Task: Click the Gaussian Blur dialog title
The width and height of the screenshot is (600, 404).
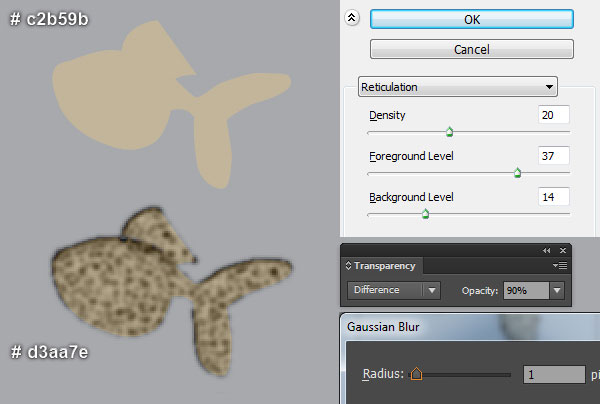Action: (x=383, y=327)
